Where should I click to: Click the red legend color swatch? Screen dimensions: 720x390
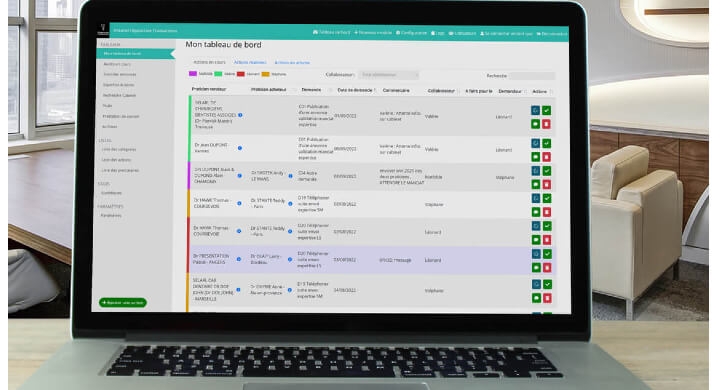pyautogui.click(x=241, y=74)
